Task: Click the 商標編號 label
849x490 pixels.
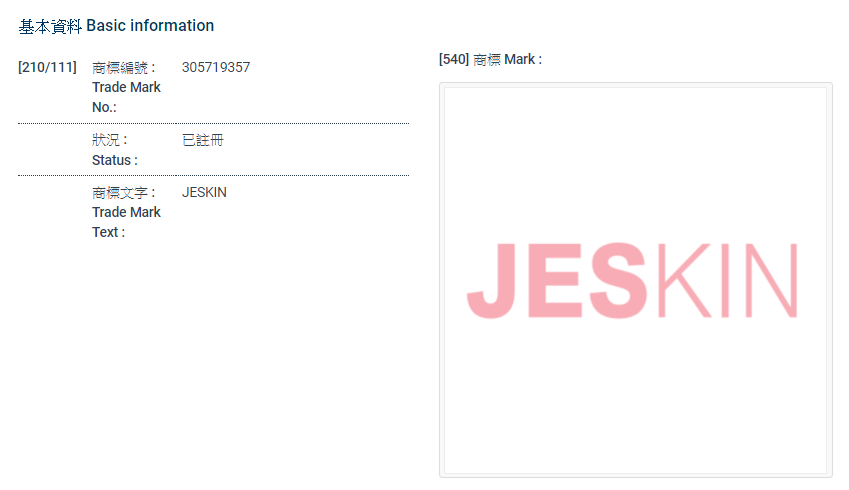Action: [123, 68]
